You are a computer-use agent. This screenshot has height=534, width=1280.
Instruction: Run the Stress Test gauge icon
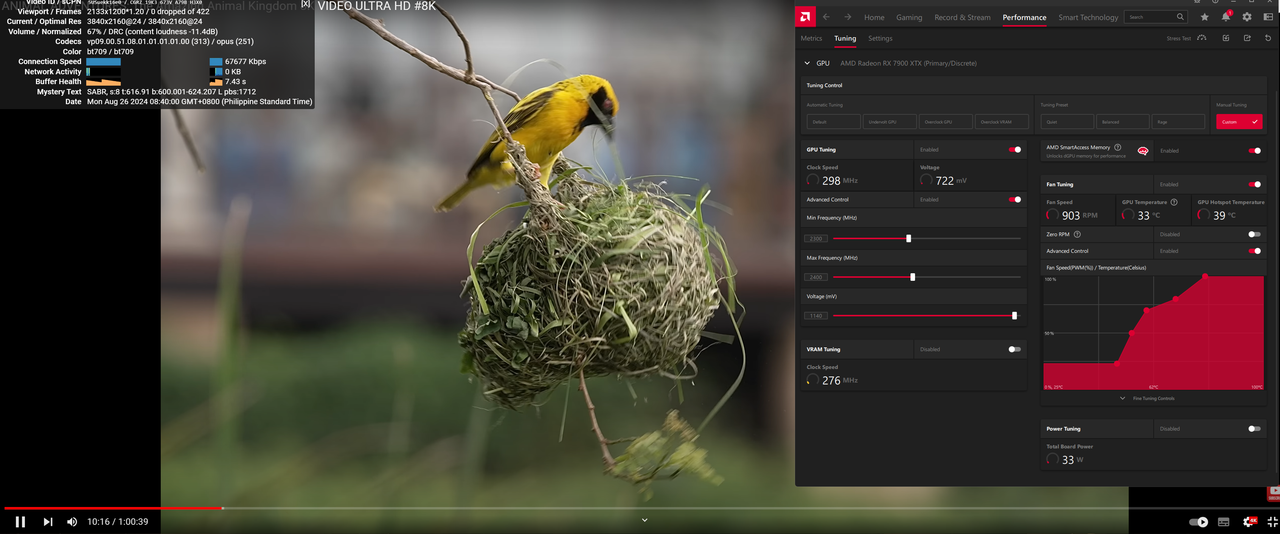click(x=1201, y=38)
